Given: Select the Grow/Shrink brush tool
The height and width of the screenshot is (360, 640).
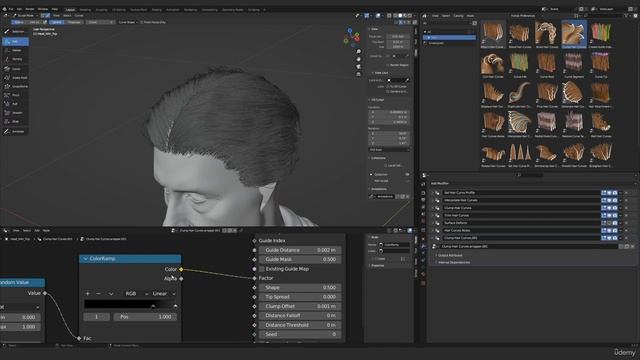Looking at the screenshot, I should coord(15,87).
